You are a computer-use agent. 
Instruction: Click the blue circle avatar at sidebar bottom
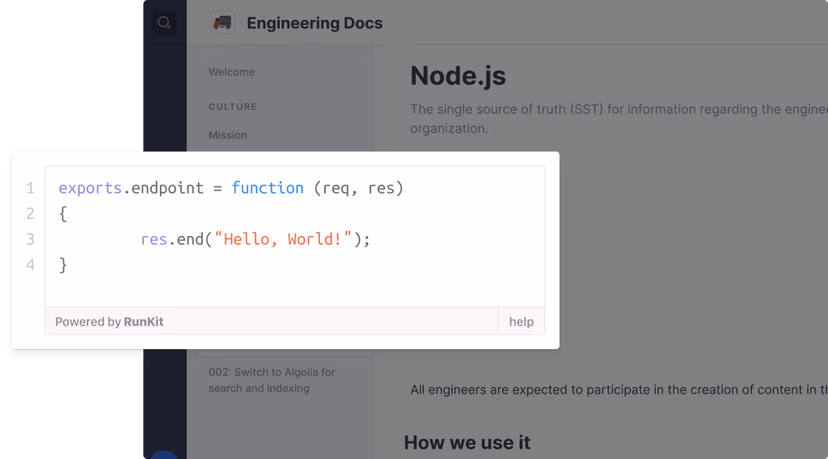(164, 455)
